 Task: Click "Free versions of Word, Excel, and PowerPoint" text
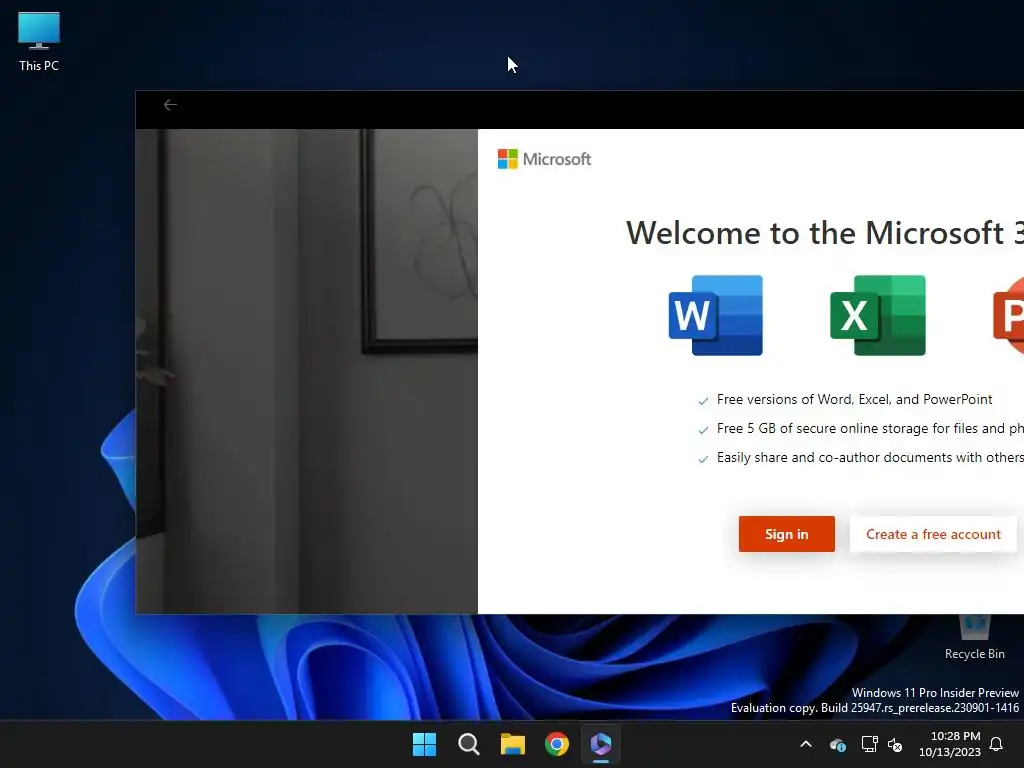(x=854, y=400)
